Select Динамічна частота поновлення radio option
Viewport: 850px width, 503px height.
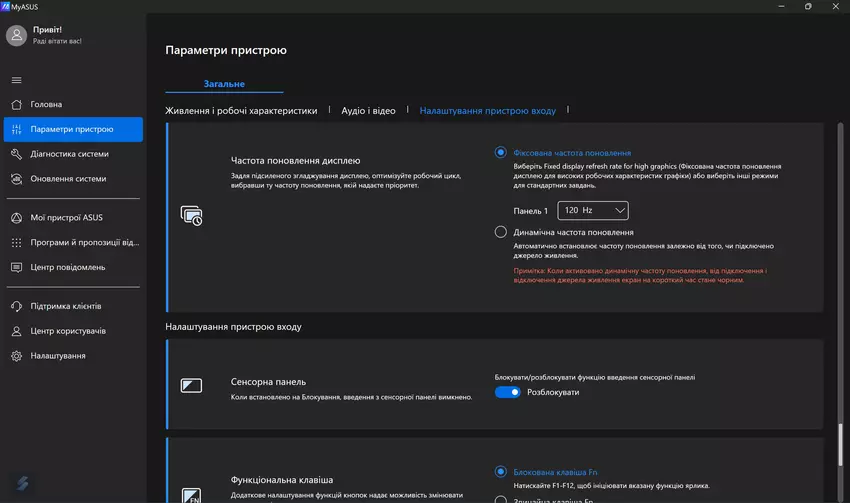(x=501, y=232)
